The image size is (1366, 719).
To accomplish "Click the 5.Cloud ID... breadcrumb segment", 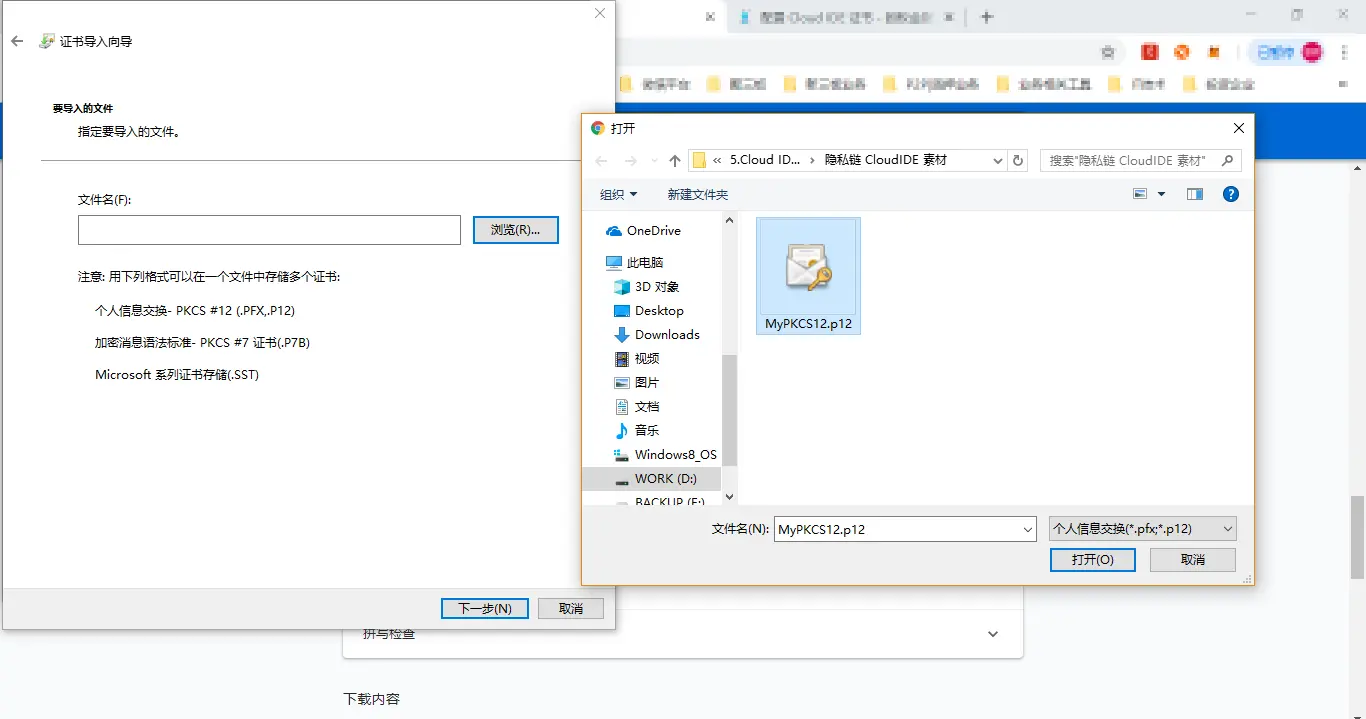I will (x=764, y=160).
